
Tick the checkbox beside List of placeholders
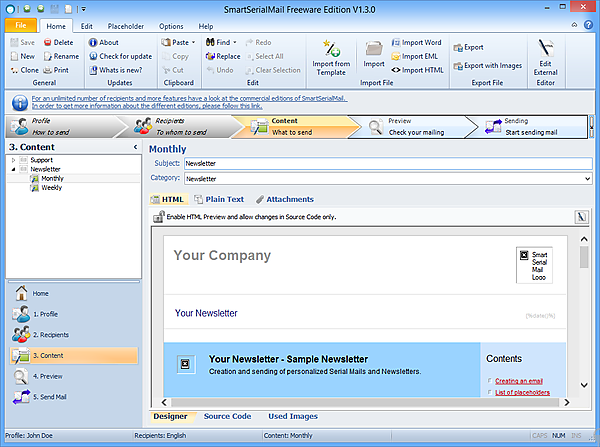(x=489, y=392)
